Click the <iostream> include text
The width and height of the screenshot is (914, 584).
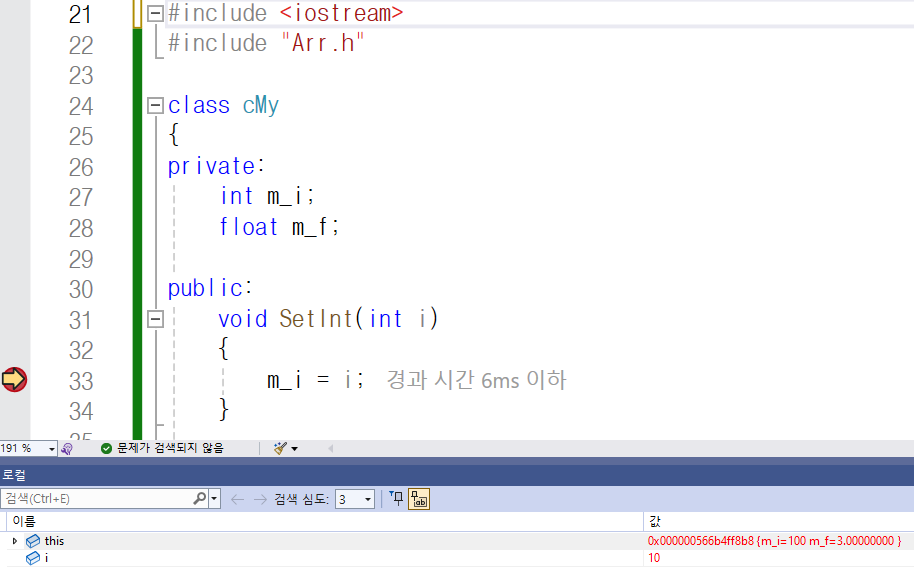tap(342, 13)
